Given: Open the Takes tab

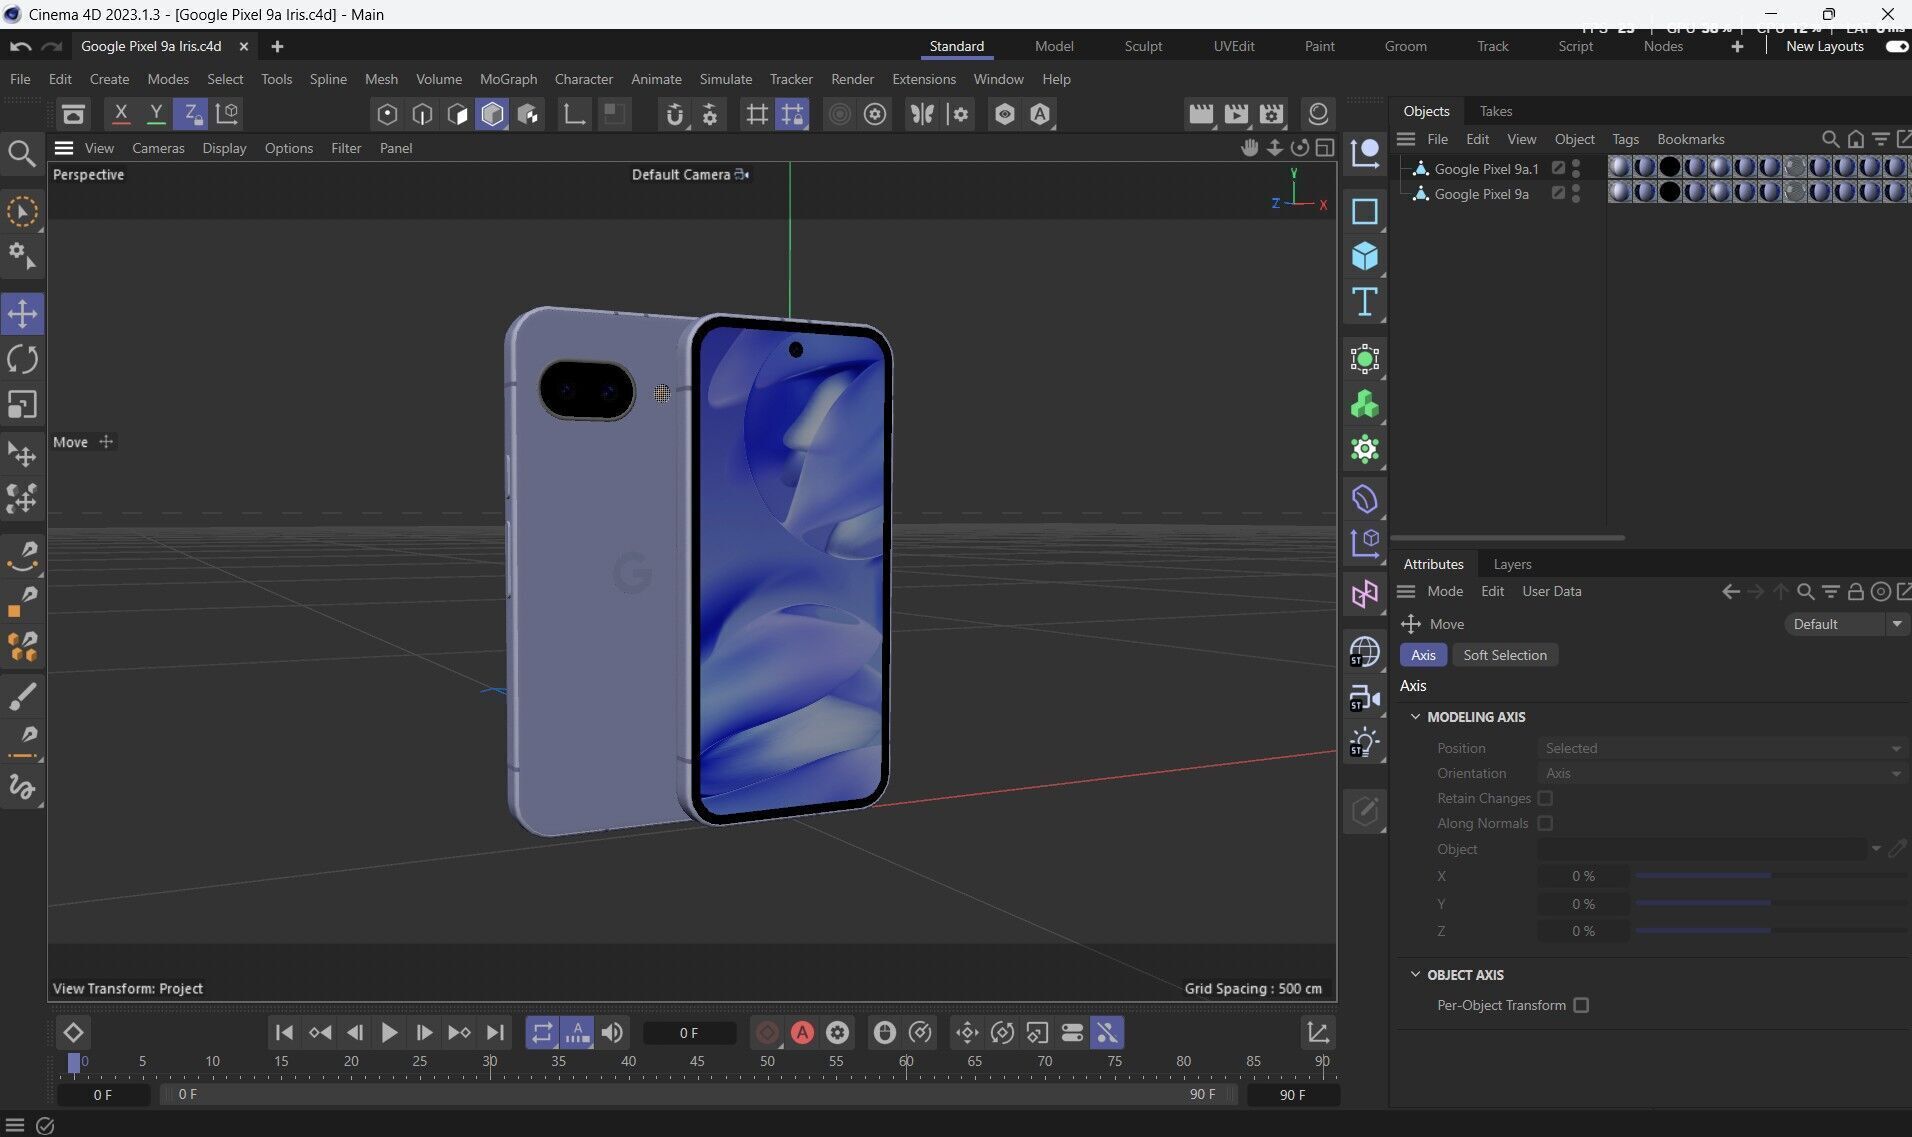Looking at the screenshot, I should tap(1496, 111).
